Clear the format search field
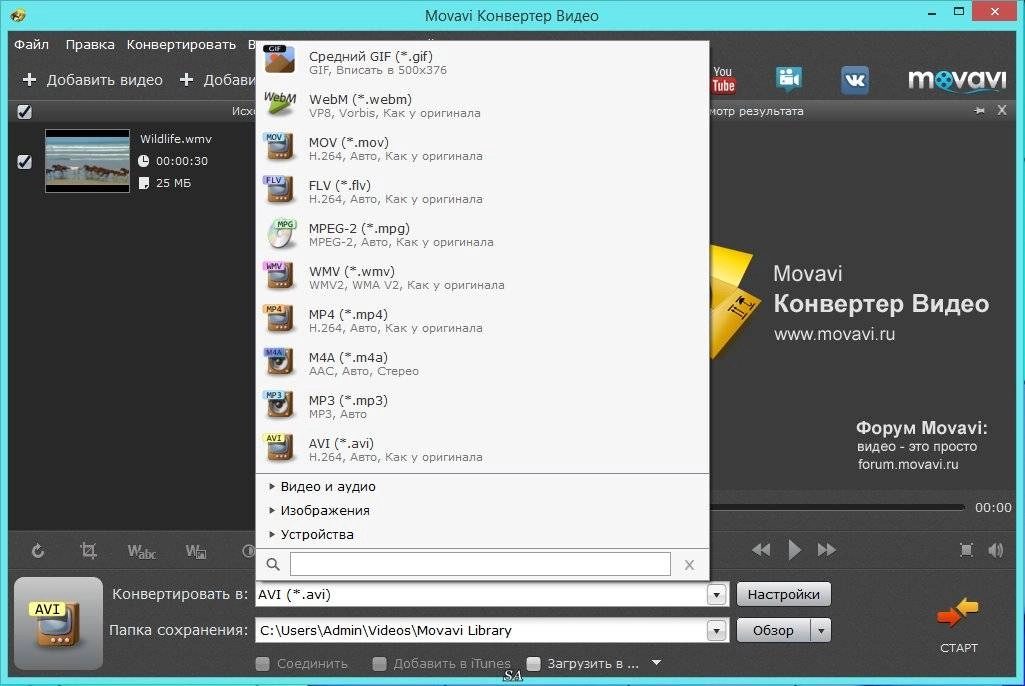Image resolution: width=1025 pixels, height=686 pixels. point(689,565)
